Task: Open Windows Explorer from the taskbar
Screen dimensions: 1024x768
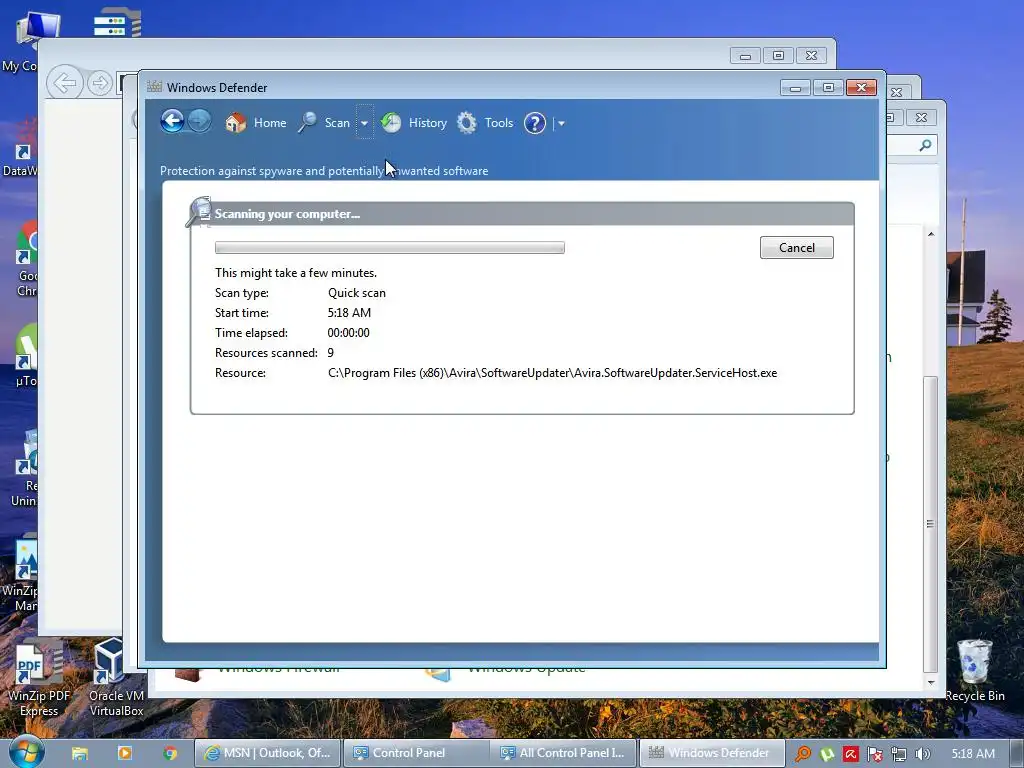Action: click(x=80, y=753)
